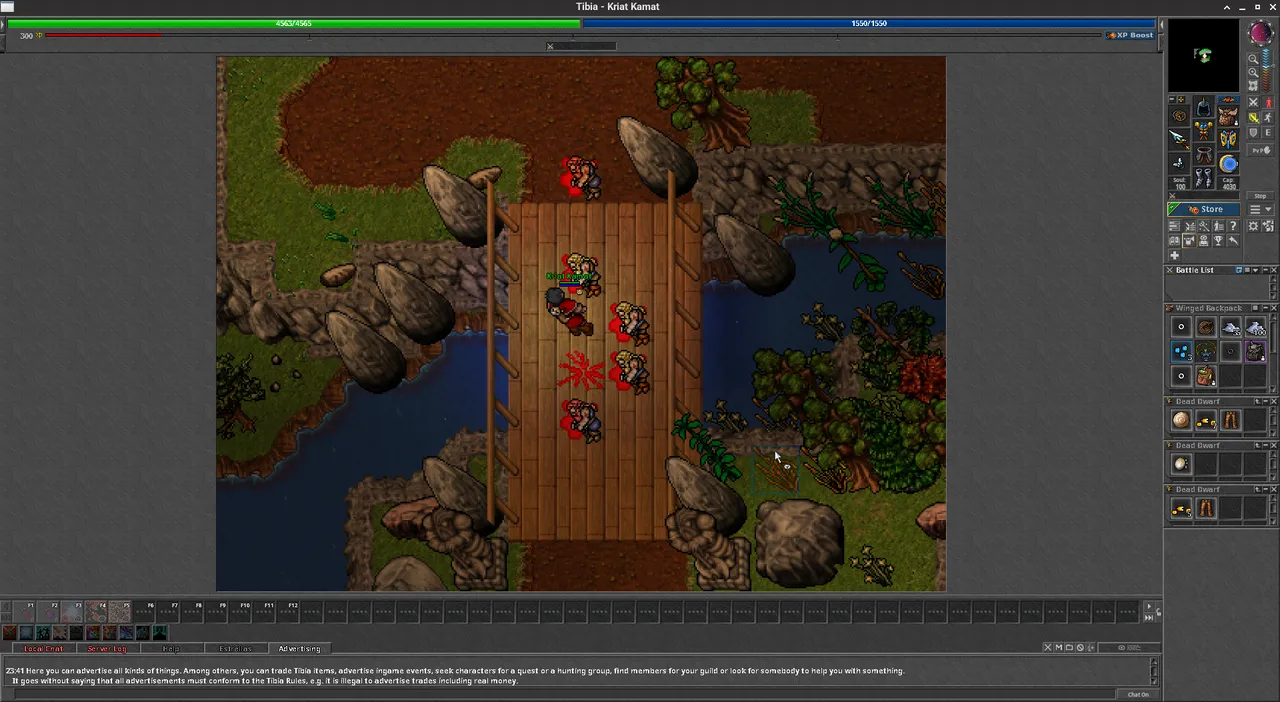Go up a level in first Dead Dwarf
Screen dimensions: 1280x702
(x=1257, y=401)
